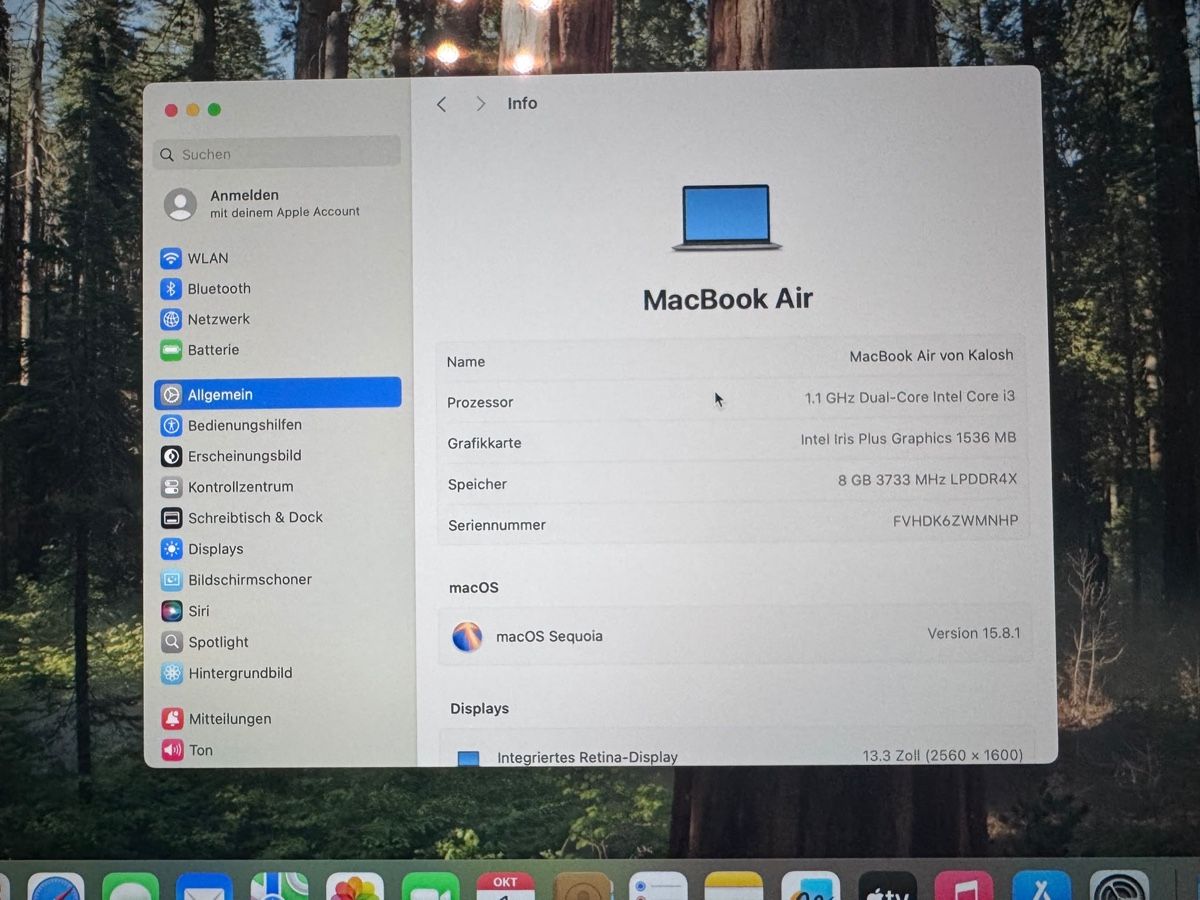Click the Displays section heading
This screenshot has height=900, width=1200.
point(479,709)
